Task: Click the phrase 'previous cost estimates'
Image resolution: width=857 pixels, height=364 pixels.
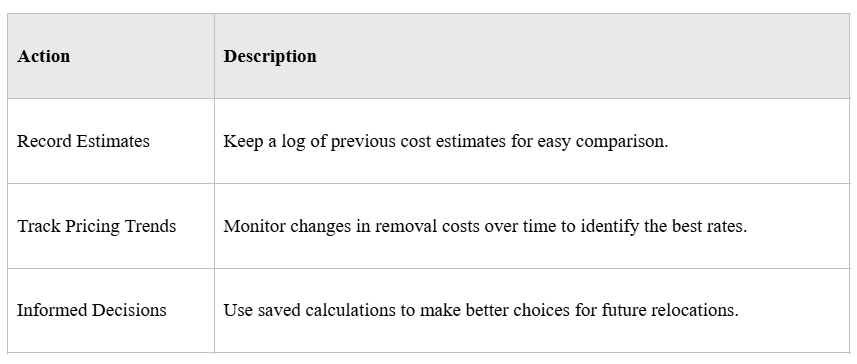Action: point(418,142)
